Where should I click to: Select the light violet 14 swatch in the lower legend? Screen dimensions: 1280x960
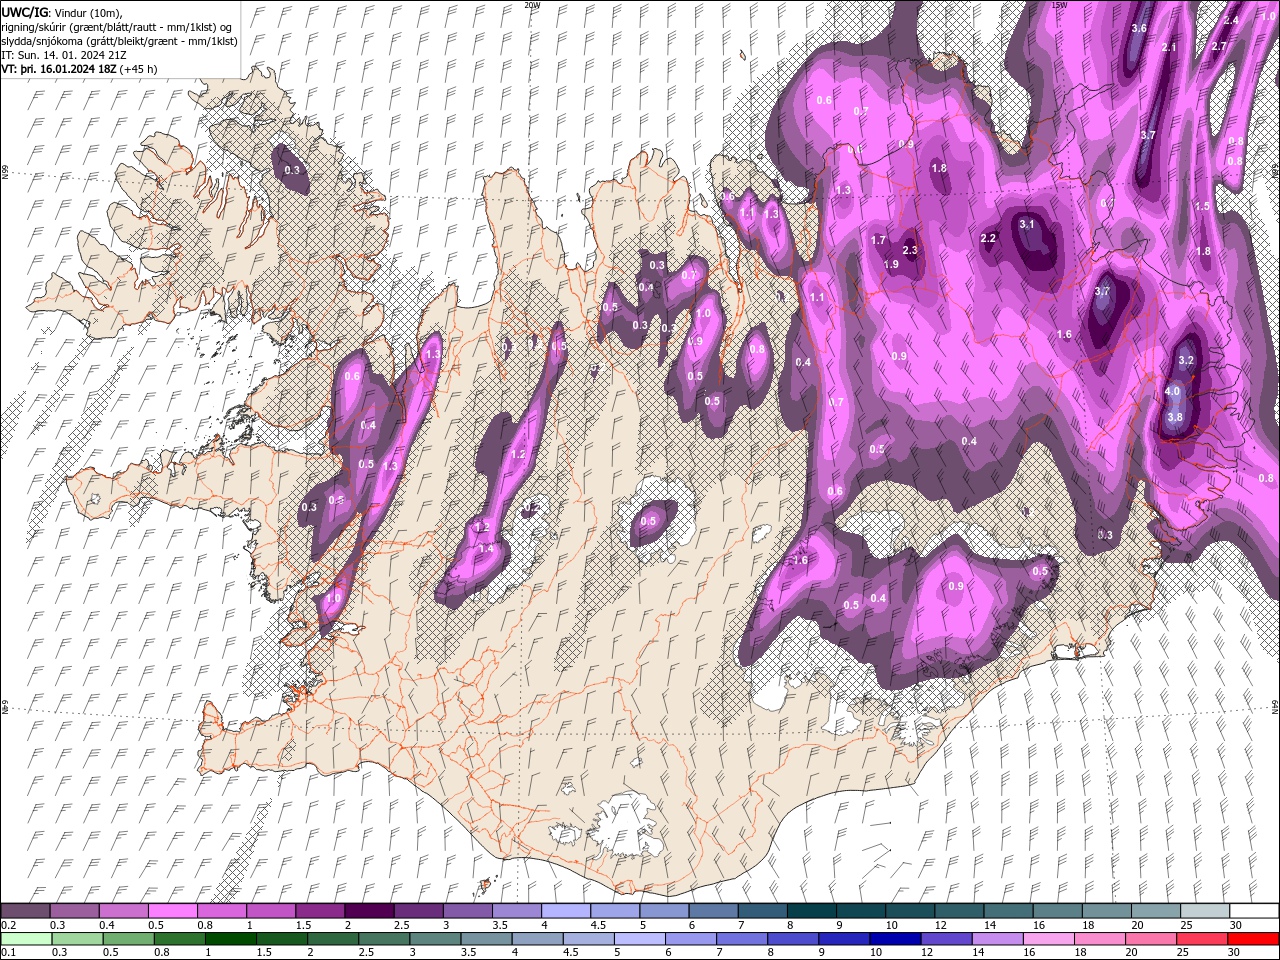click(x=997, y=938)
